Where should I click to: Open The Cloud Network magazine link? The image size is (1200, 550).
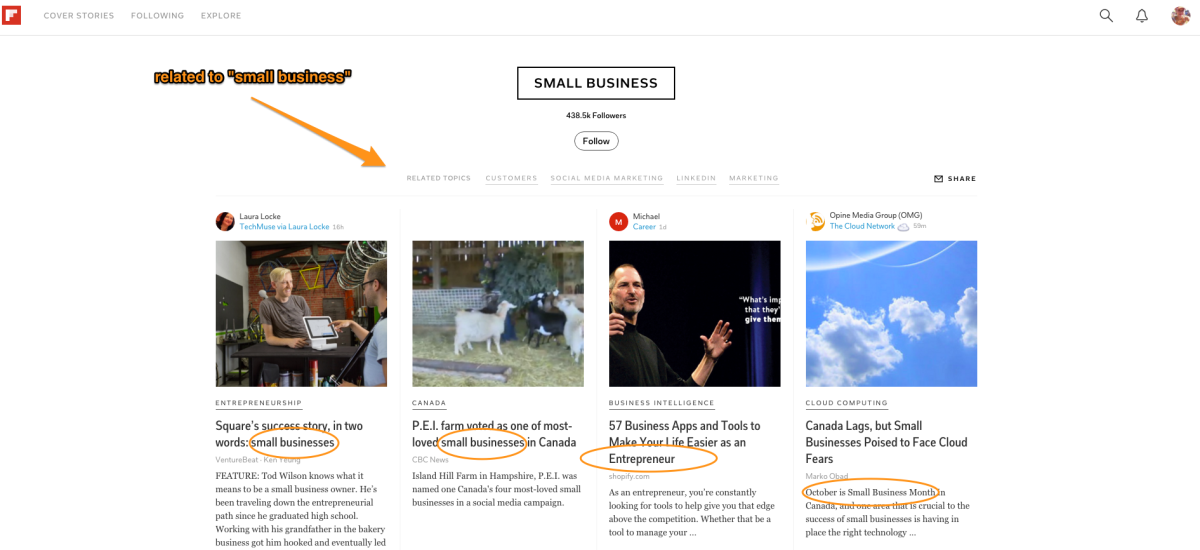pos(862,226)
